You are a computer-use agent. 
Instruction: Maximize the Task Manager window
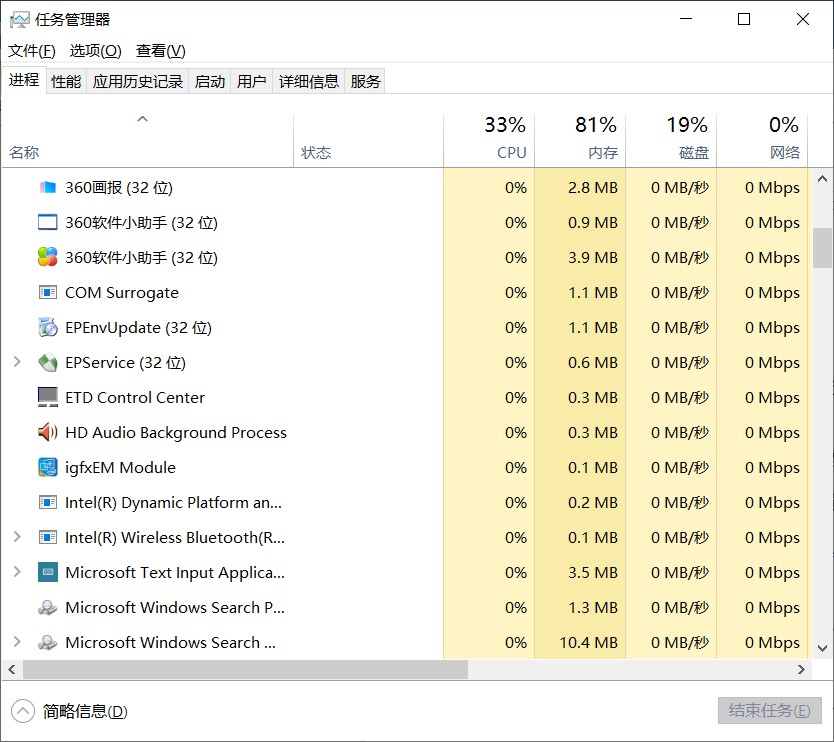tap(744, 20)
